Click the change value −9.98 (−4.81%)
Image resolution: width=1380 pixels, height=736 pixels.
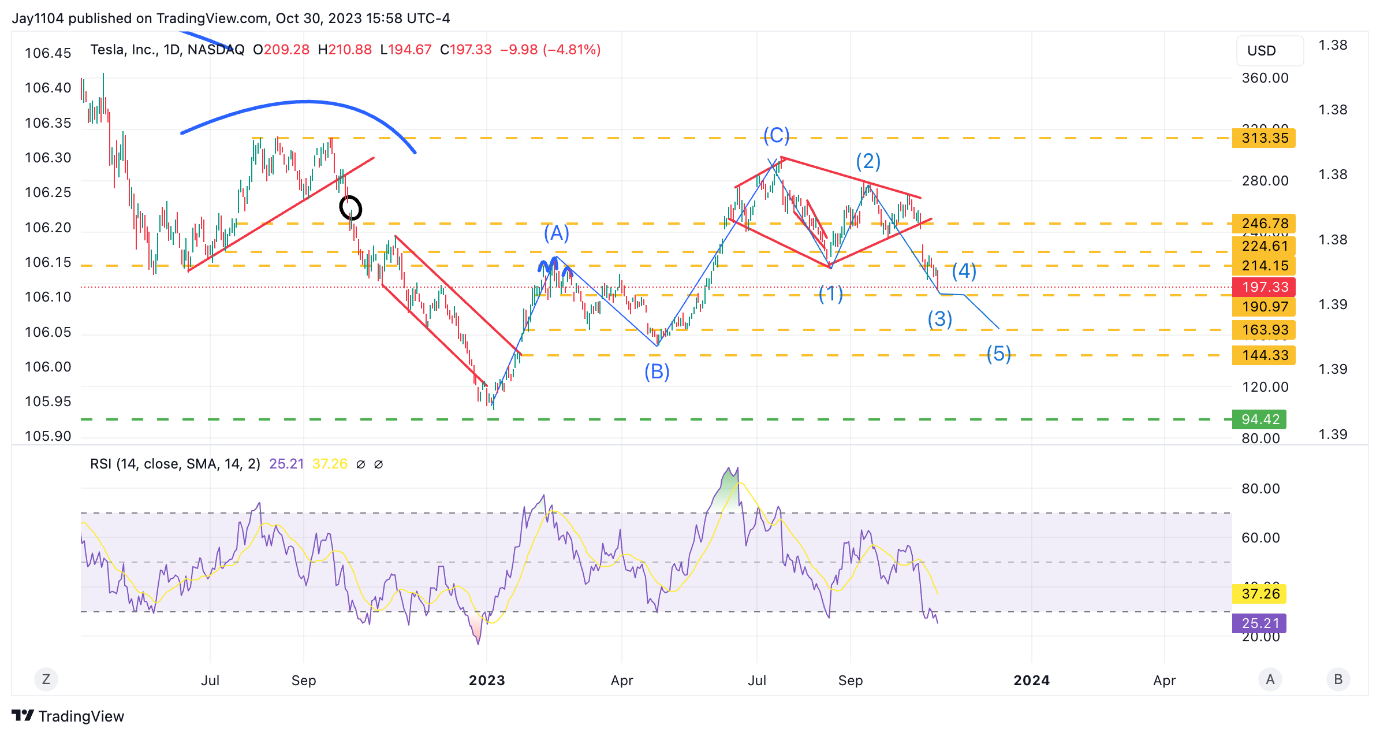click(x=548, y=49)
